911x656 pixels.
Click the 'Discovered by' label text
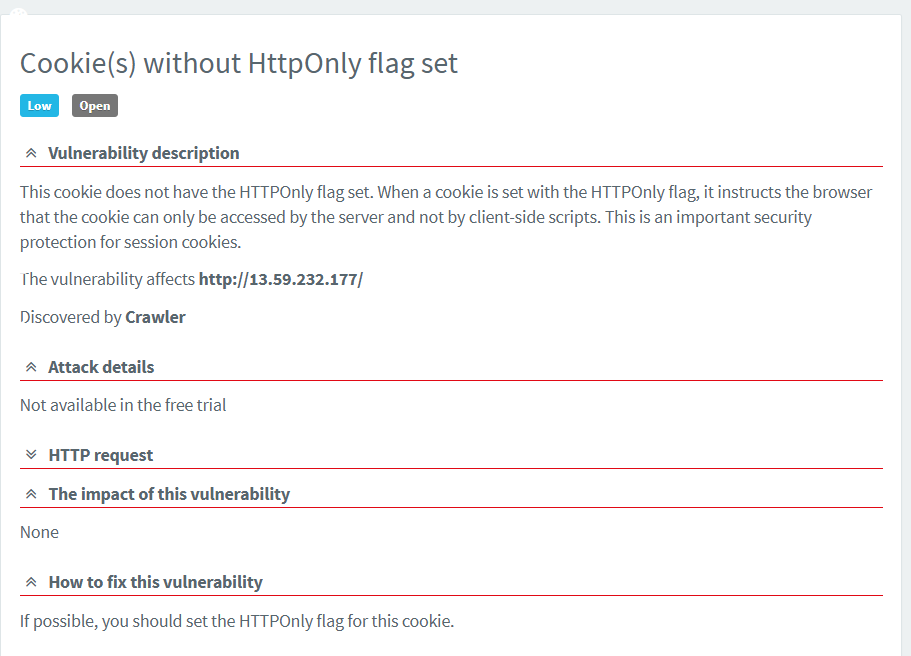coord(70,317)
